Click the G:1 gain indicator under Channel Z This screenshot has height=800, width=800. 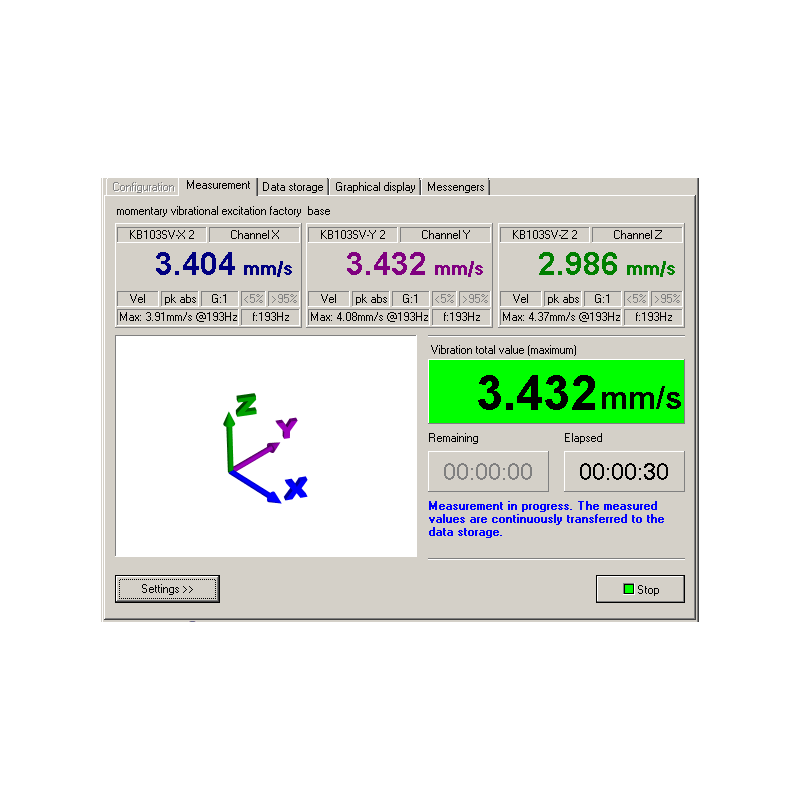pos(601,299)
